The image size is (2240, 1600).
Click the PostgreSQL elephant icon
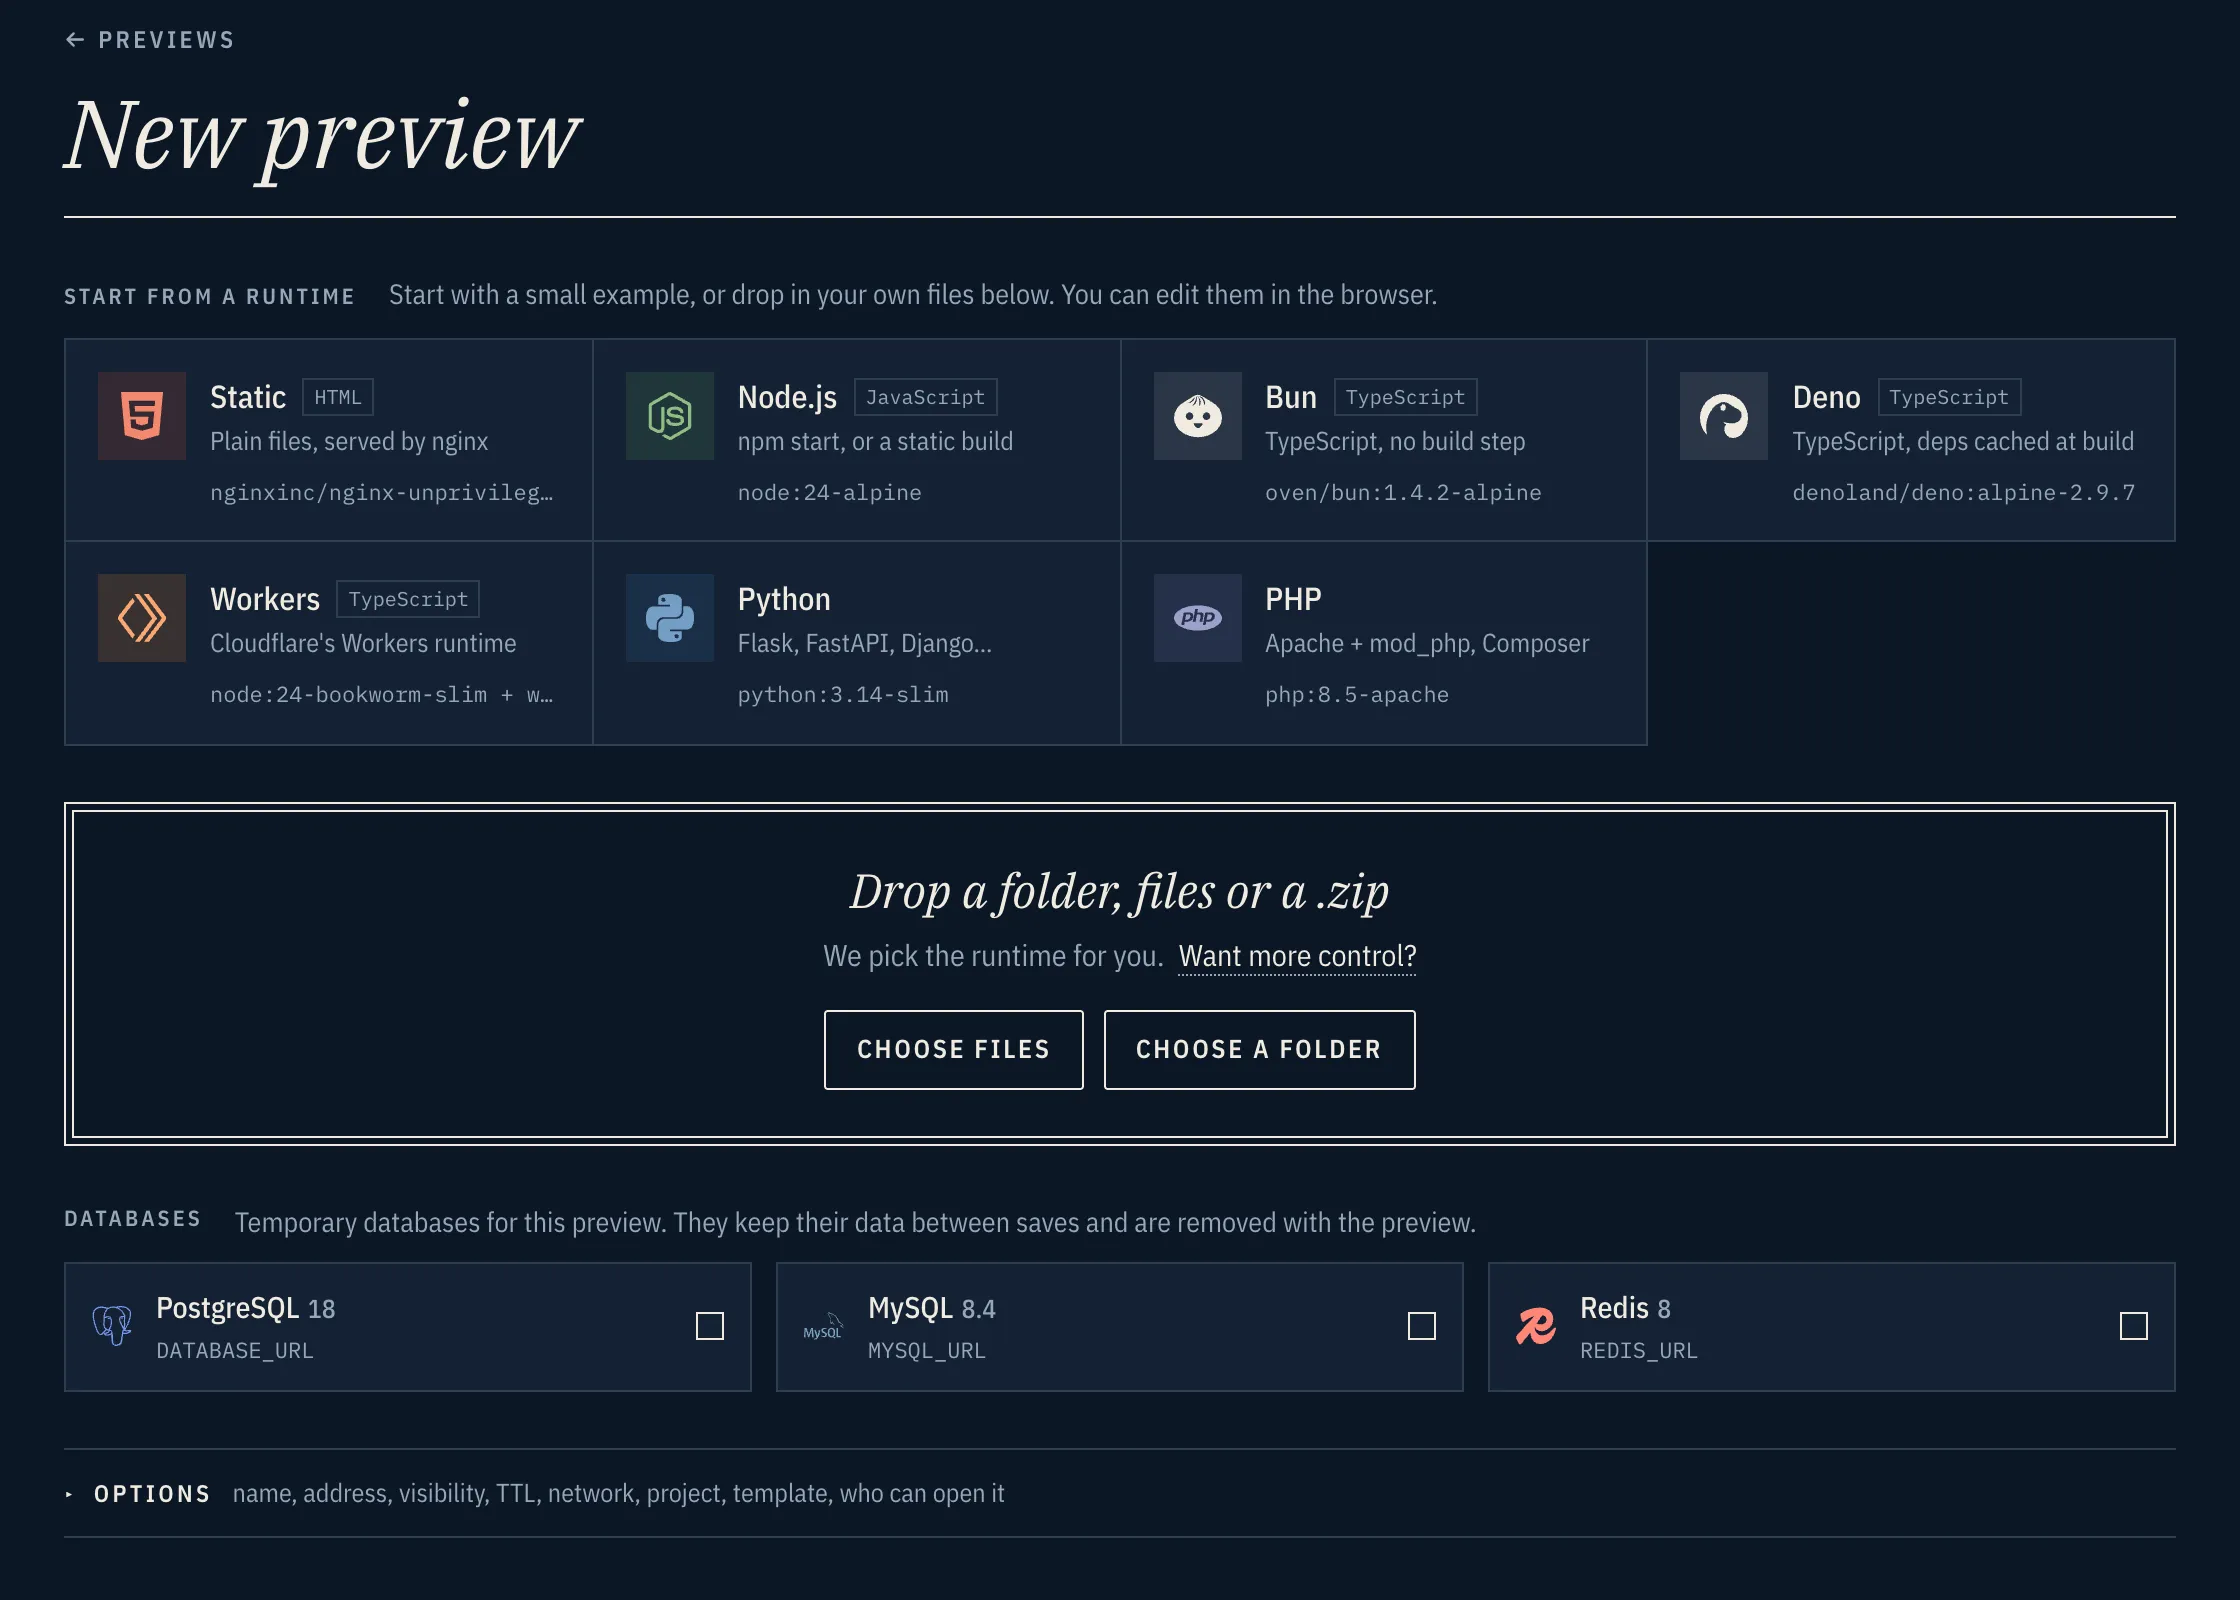112,1326
